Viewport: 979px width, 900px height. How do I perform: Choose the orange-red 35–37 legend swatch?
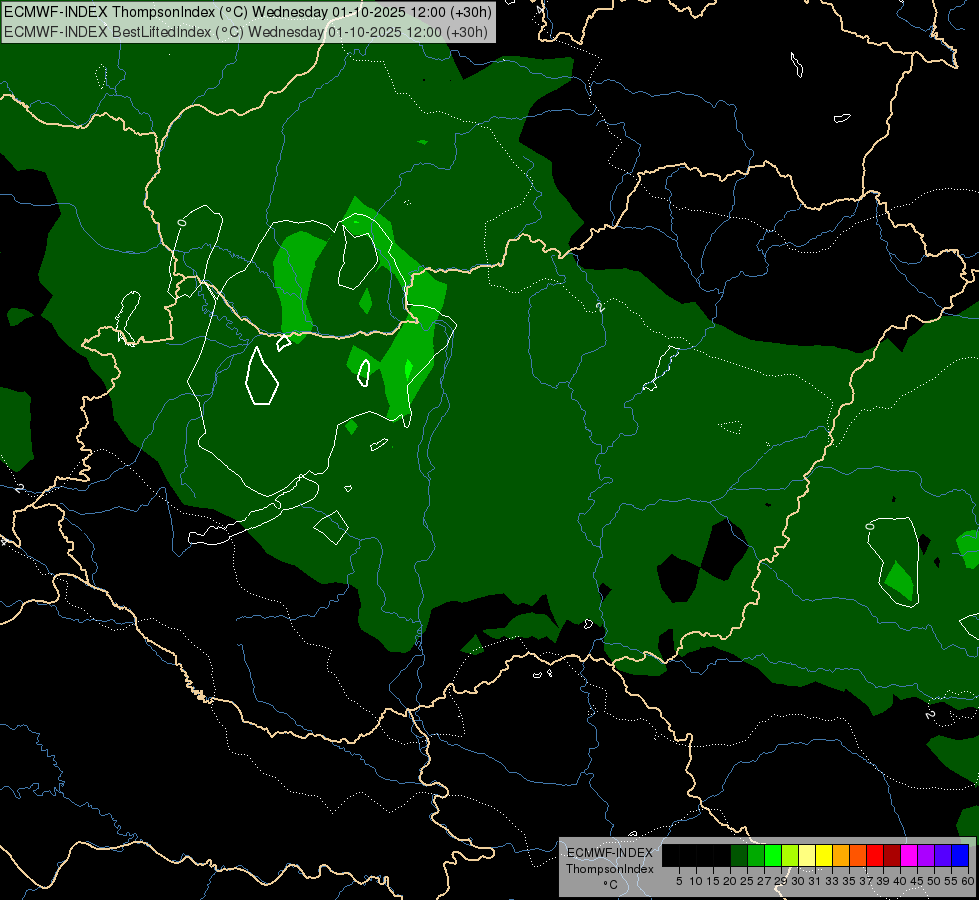point(858,855)
